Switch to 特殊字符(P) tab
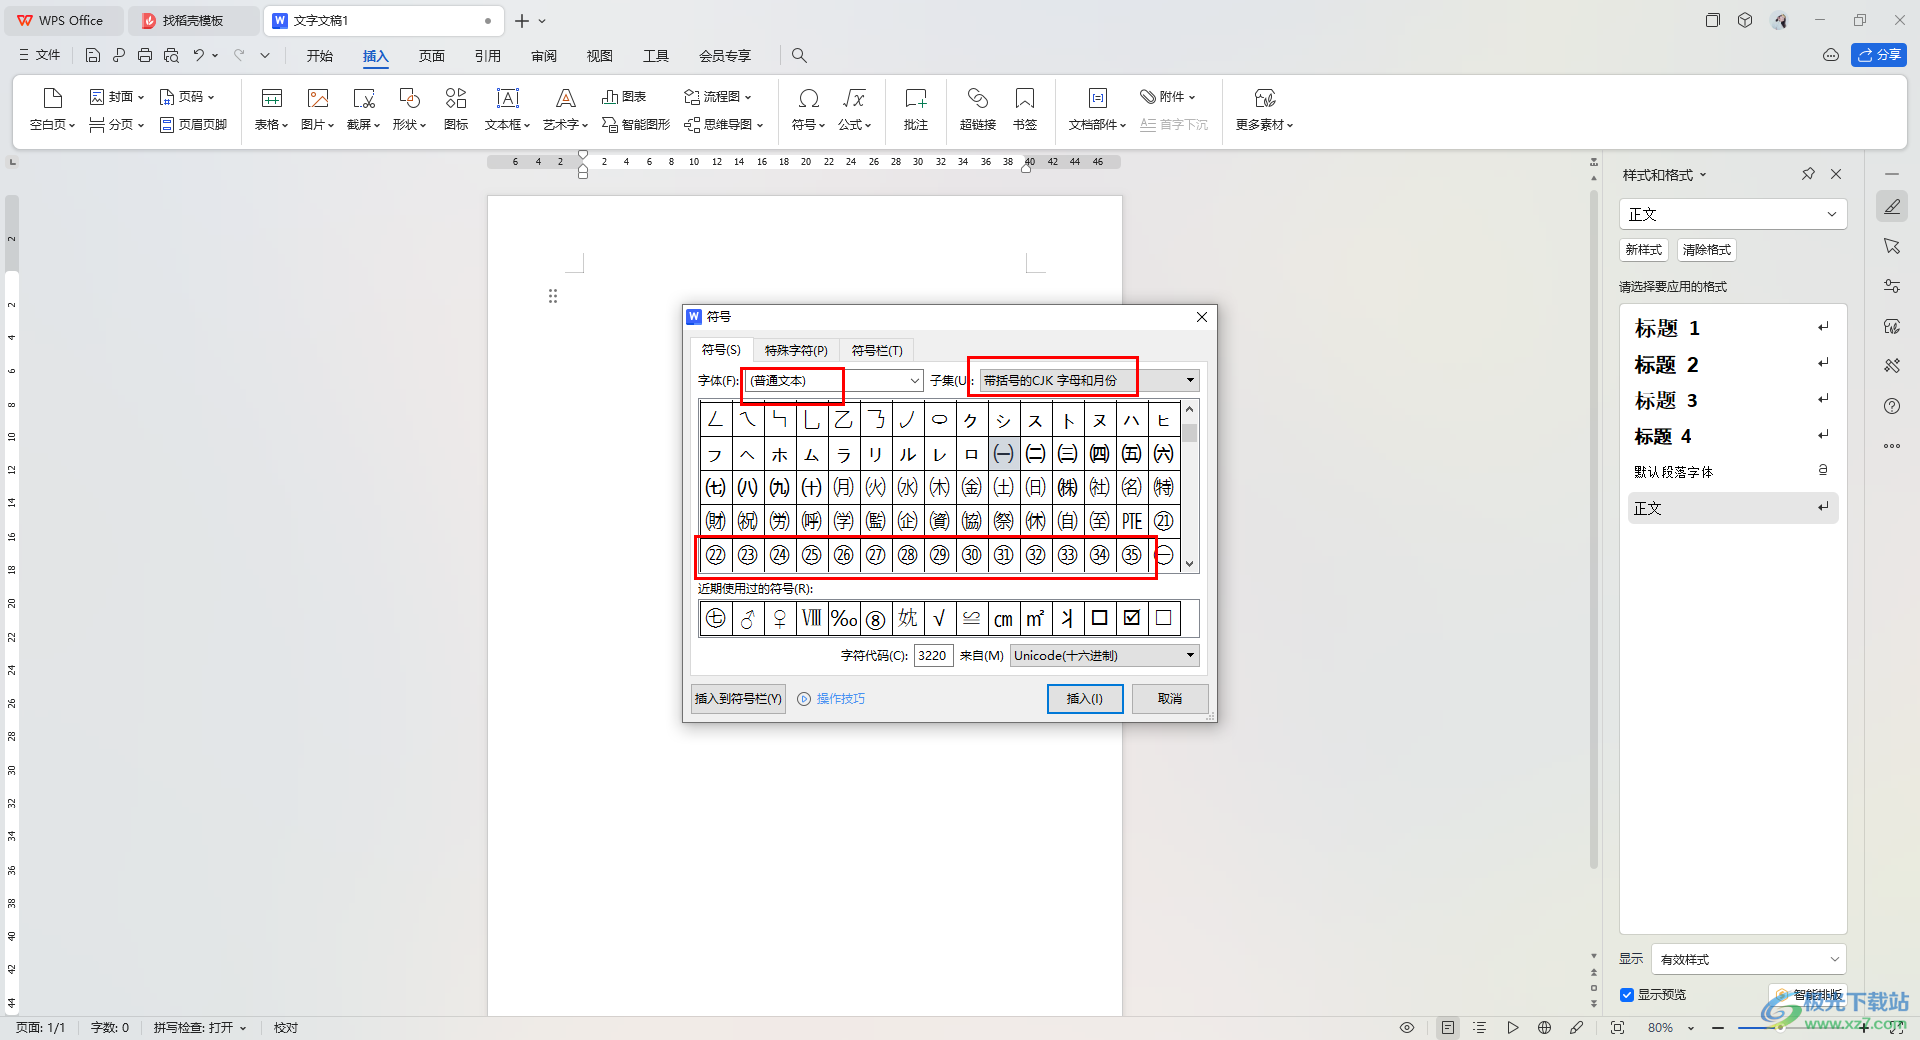 coord(796,351)
